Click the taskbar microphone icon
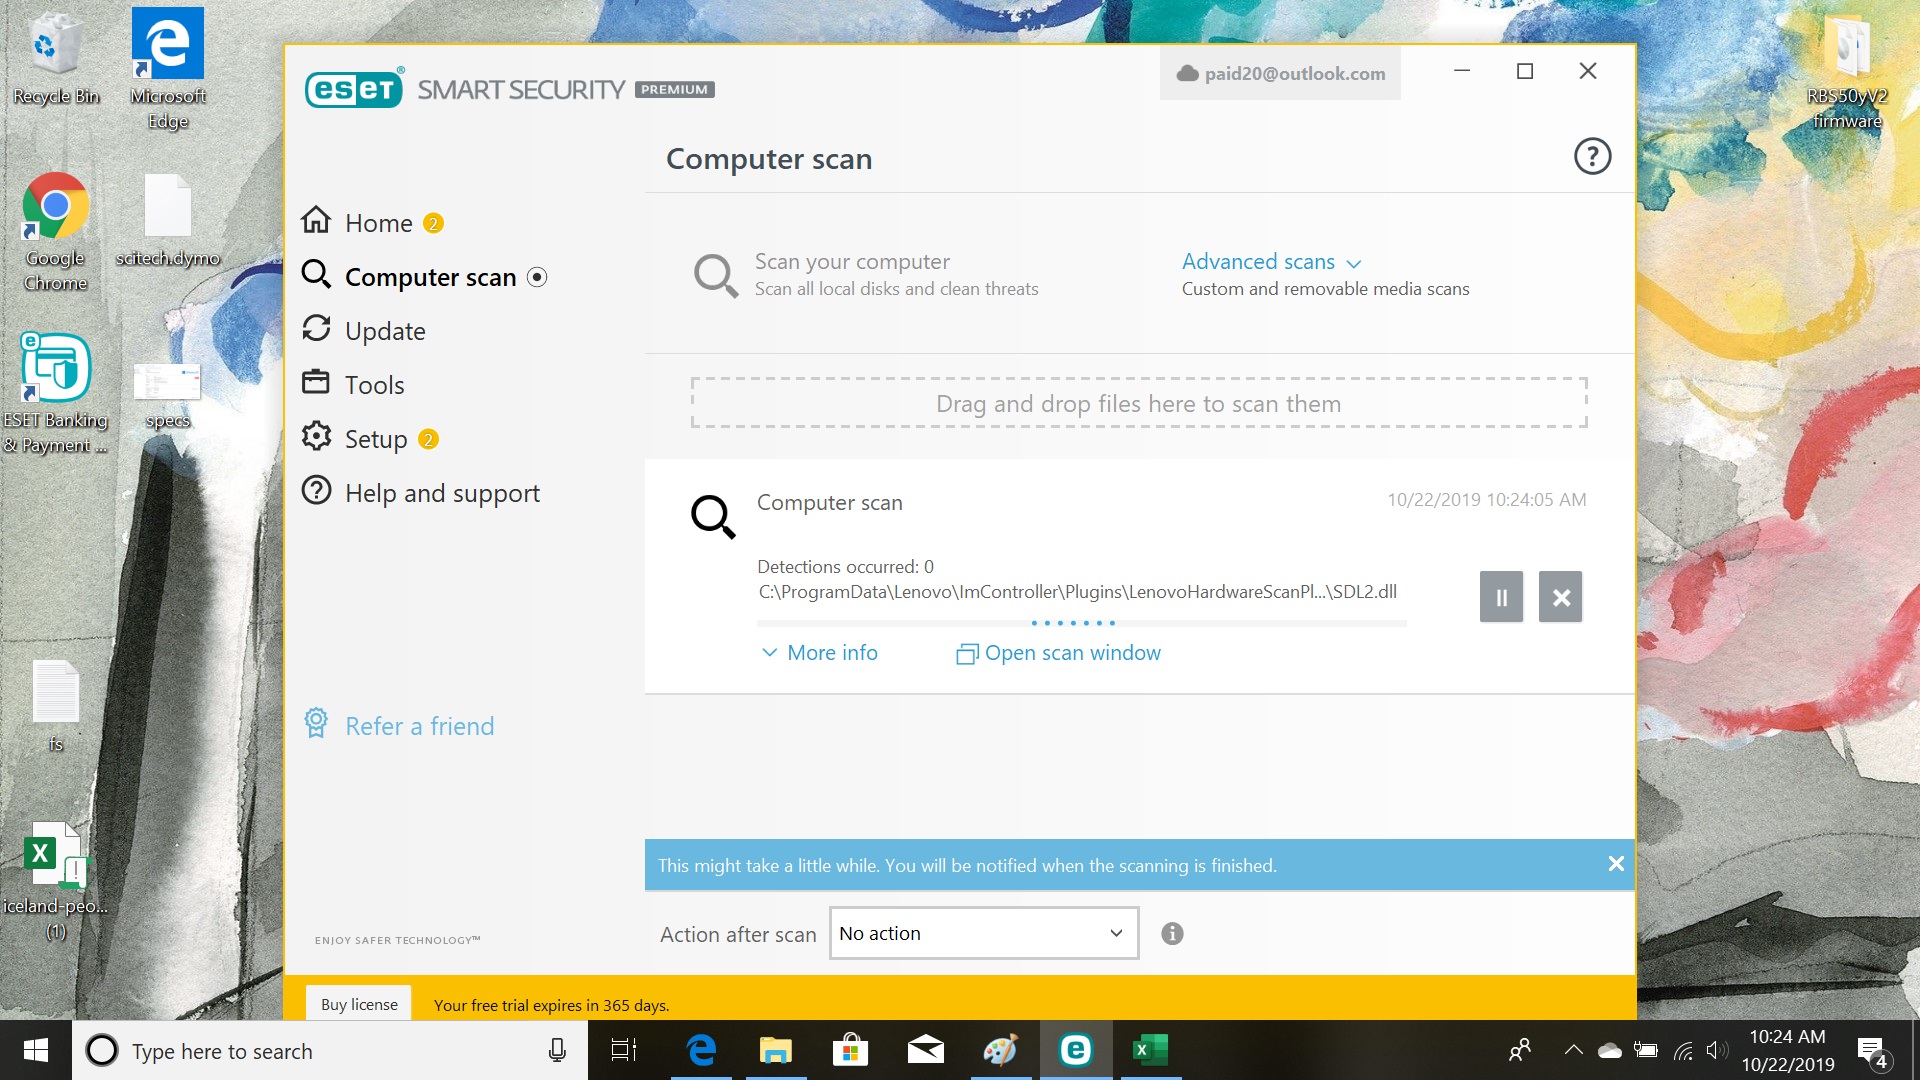Image resolution: width=1920 pixels, height=1080 pixels. coord(558,1050)
